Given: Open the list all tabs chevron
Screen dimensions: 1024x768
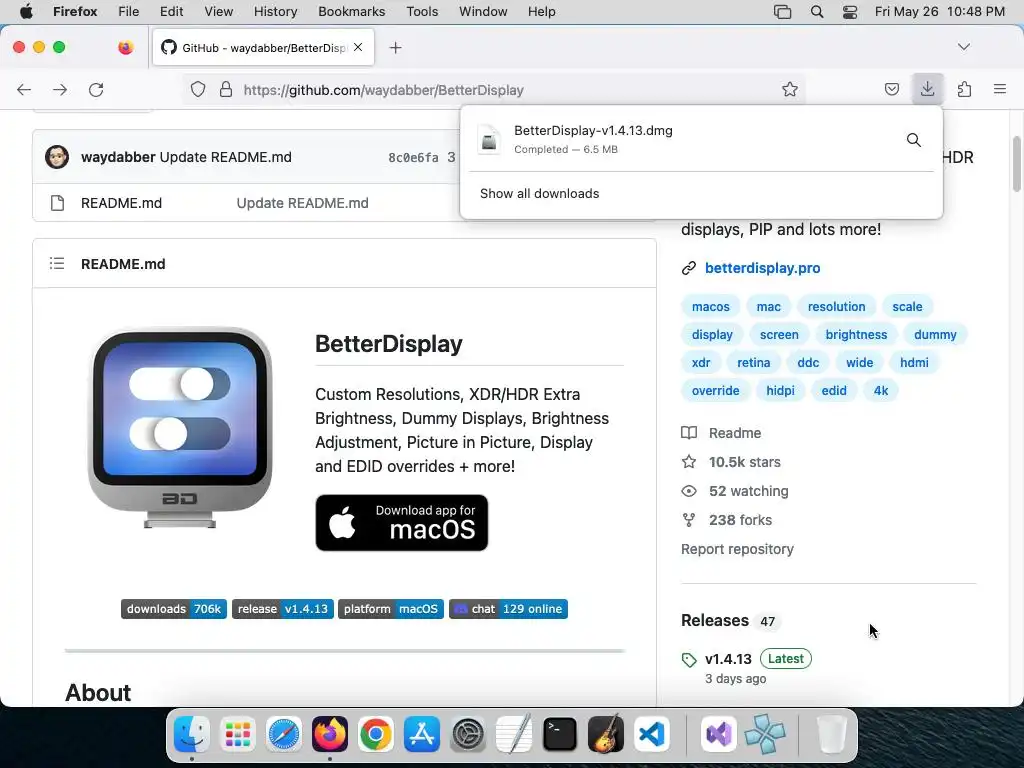Looking at the screenshot, I should coord(963,47).
